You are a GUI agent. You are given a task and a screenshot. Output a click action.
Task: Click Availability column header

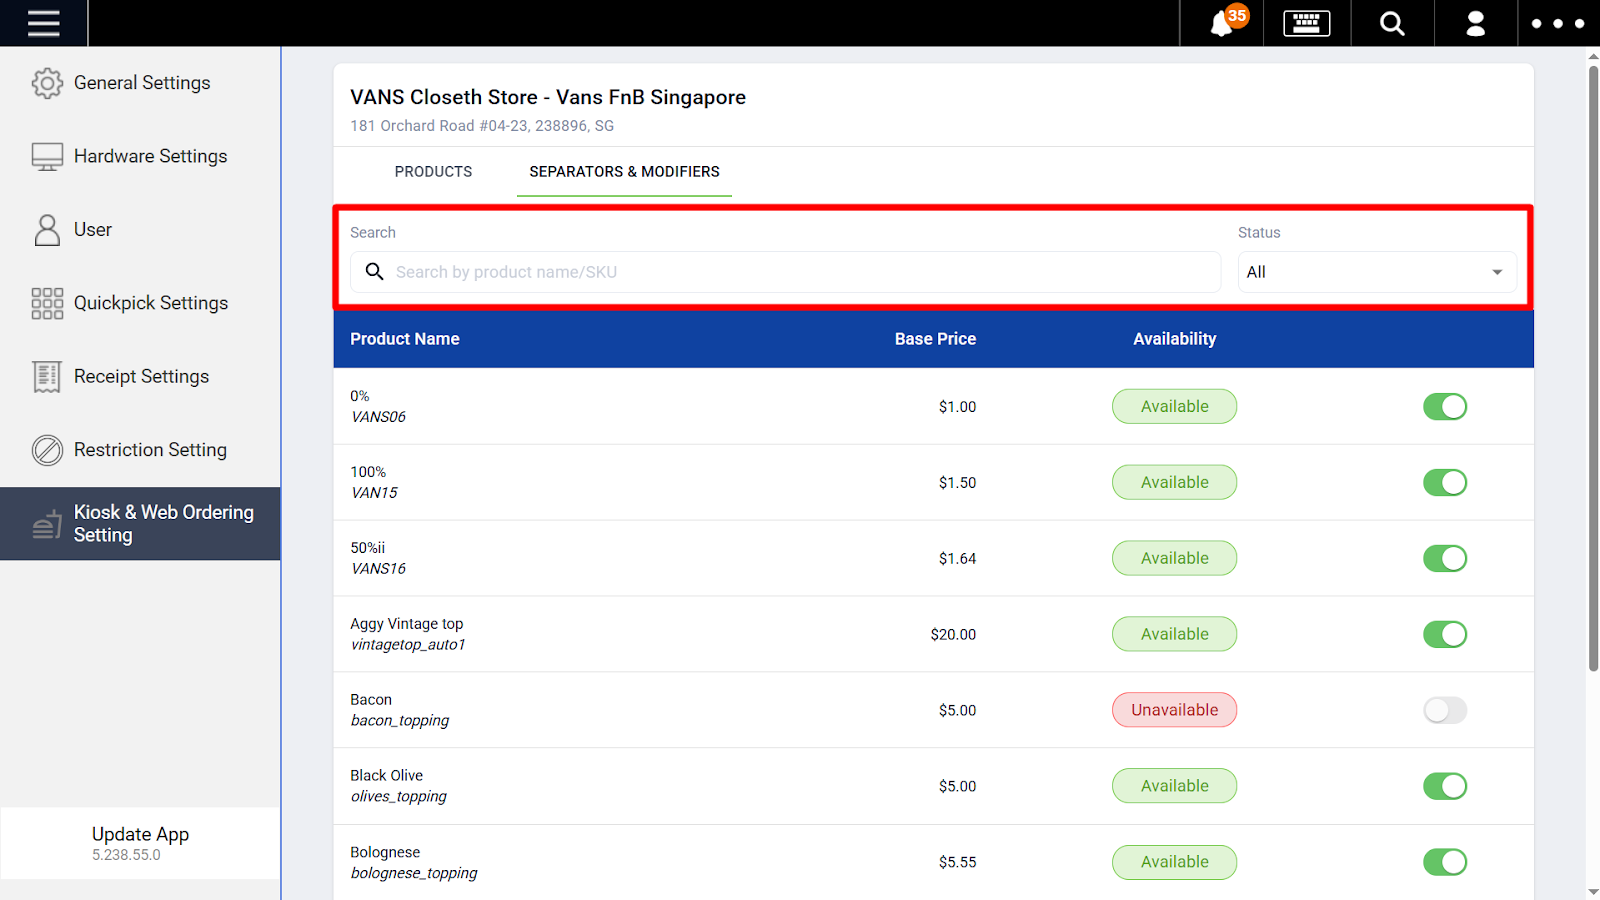[1174, 339]
